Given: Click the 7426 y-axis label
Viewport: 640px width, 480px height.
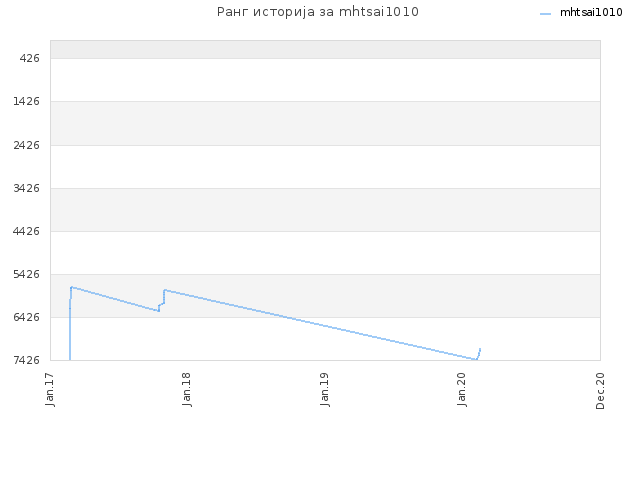Looking at the screenshot, I should pyautogui.click(x=26, y=360).
